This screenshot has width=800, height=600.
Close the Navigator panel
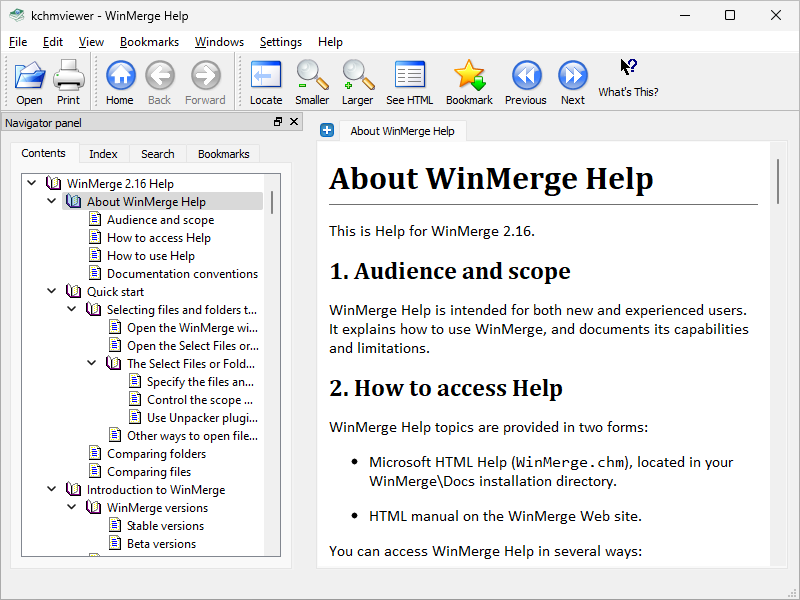(294, 122)
